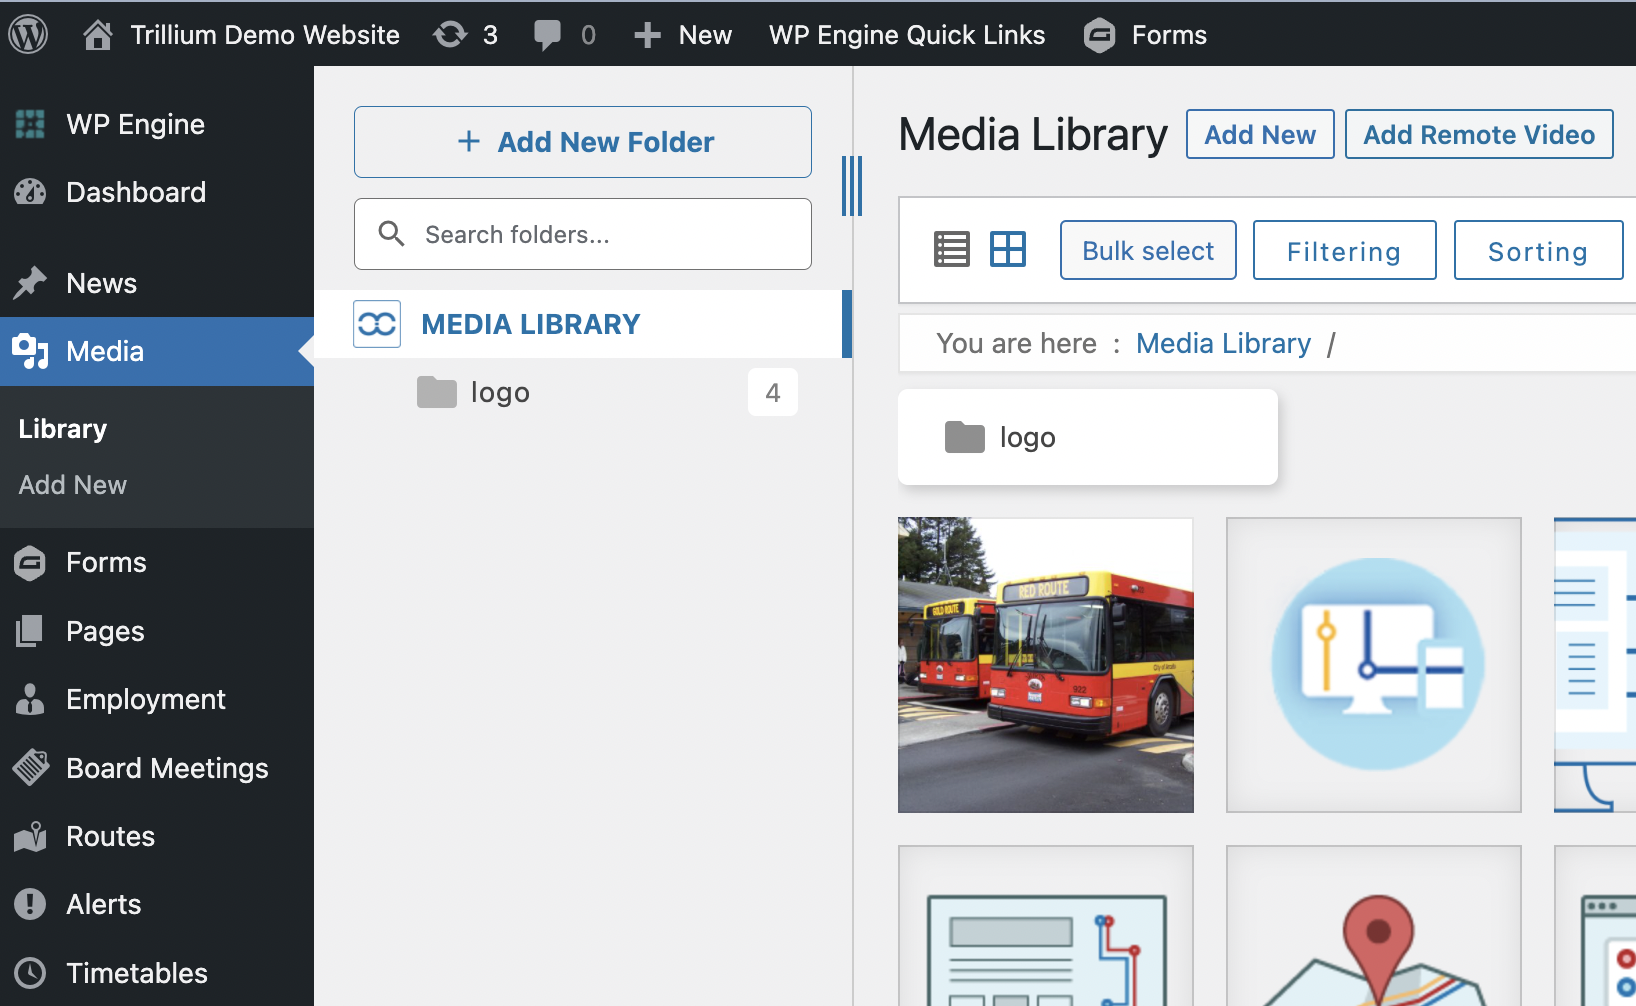Image resolution: width=1636 pixels, height=1006 pixels.
Task: Open the New menu in the toolbar
Action: pos(683,33)
